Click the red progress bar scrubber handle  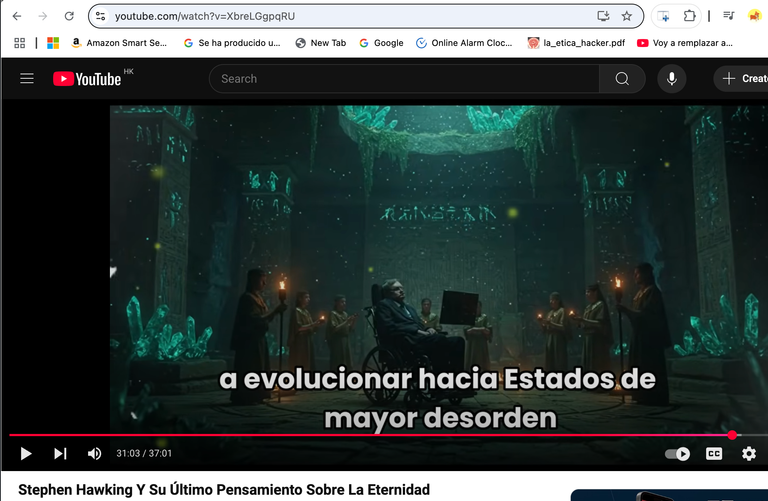(x=732, y=435)
